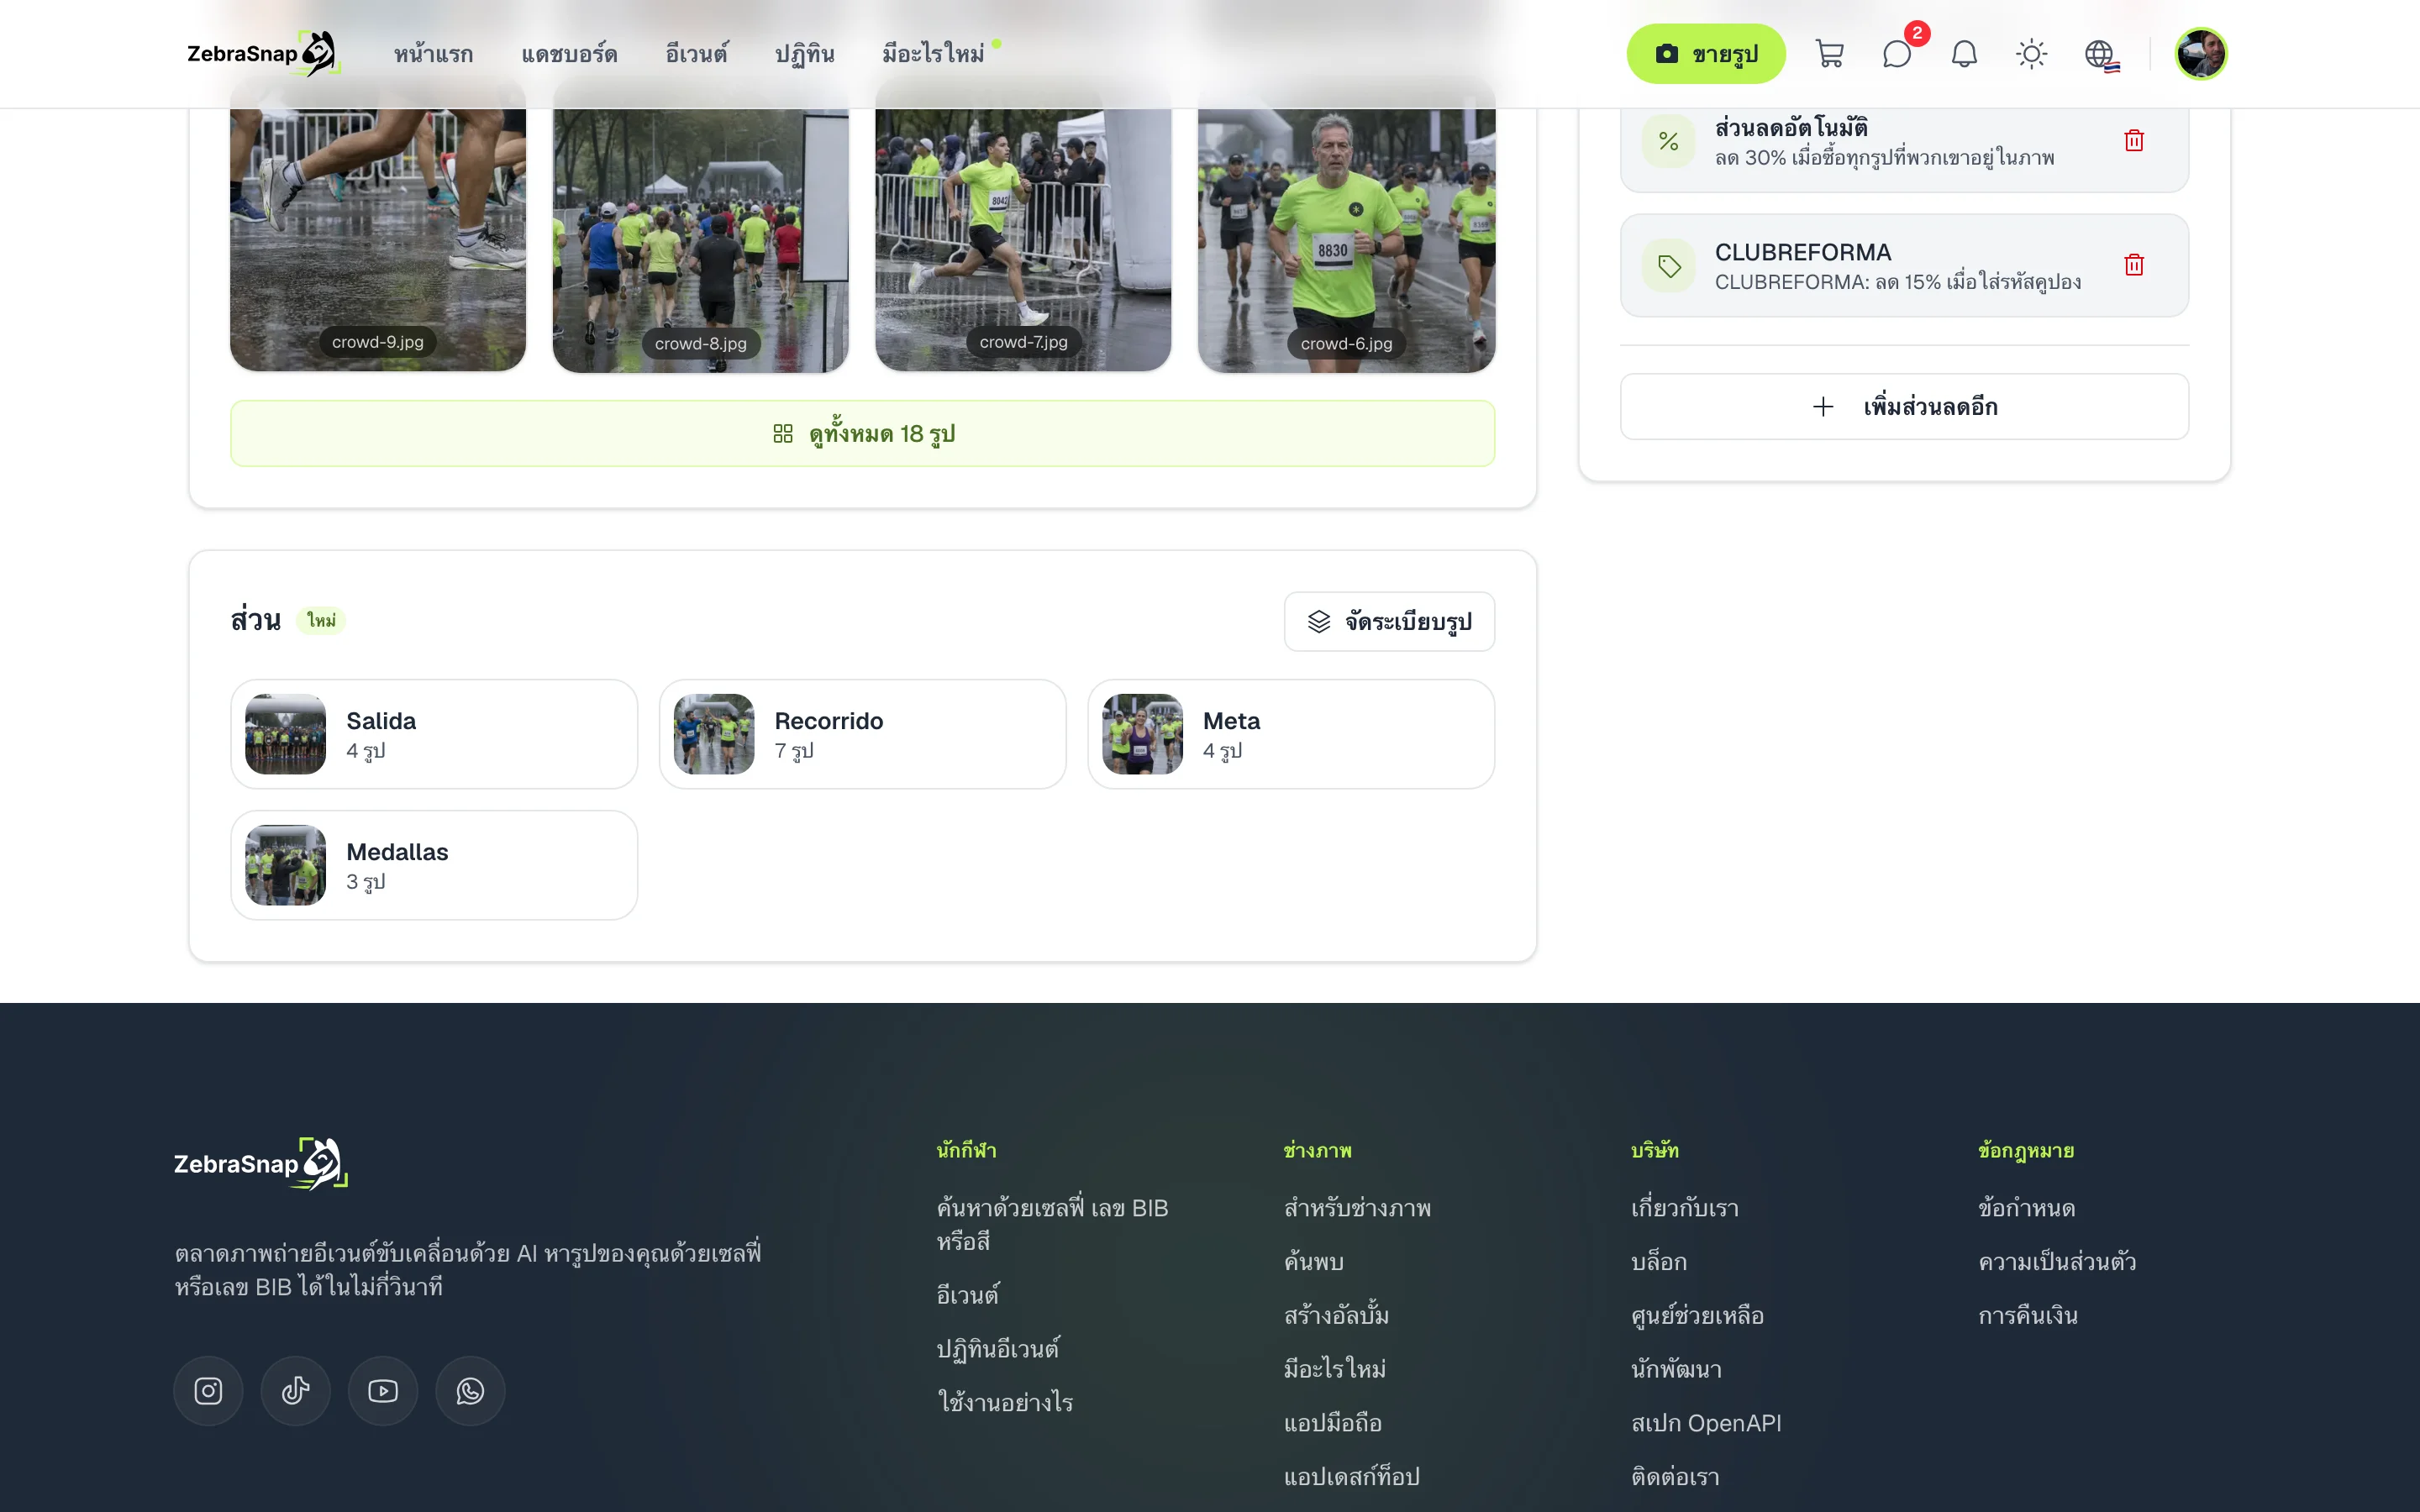Click footer link ความเป็นส่วนตัว
This screenshot has width=2420, height=1512.
pyautogui.click(x=2057, y=1262)
